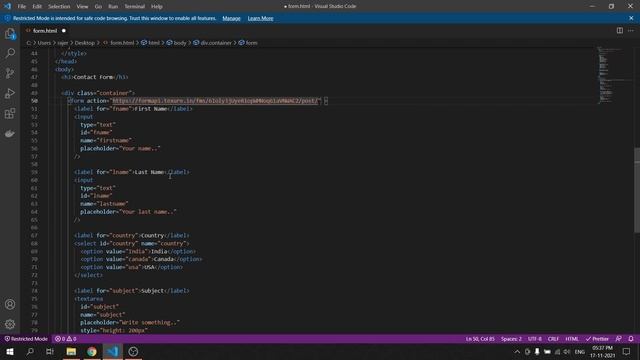Image resolution: width=640 pixels, height=360 pixels.
Task: Open the Go menu
Action: (98, 7)
